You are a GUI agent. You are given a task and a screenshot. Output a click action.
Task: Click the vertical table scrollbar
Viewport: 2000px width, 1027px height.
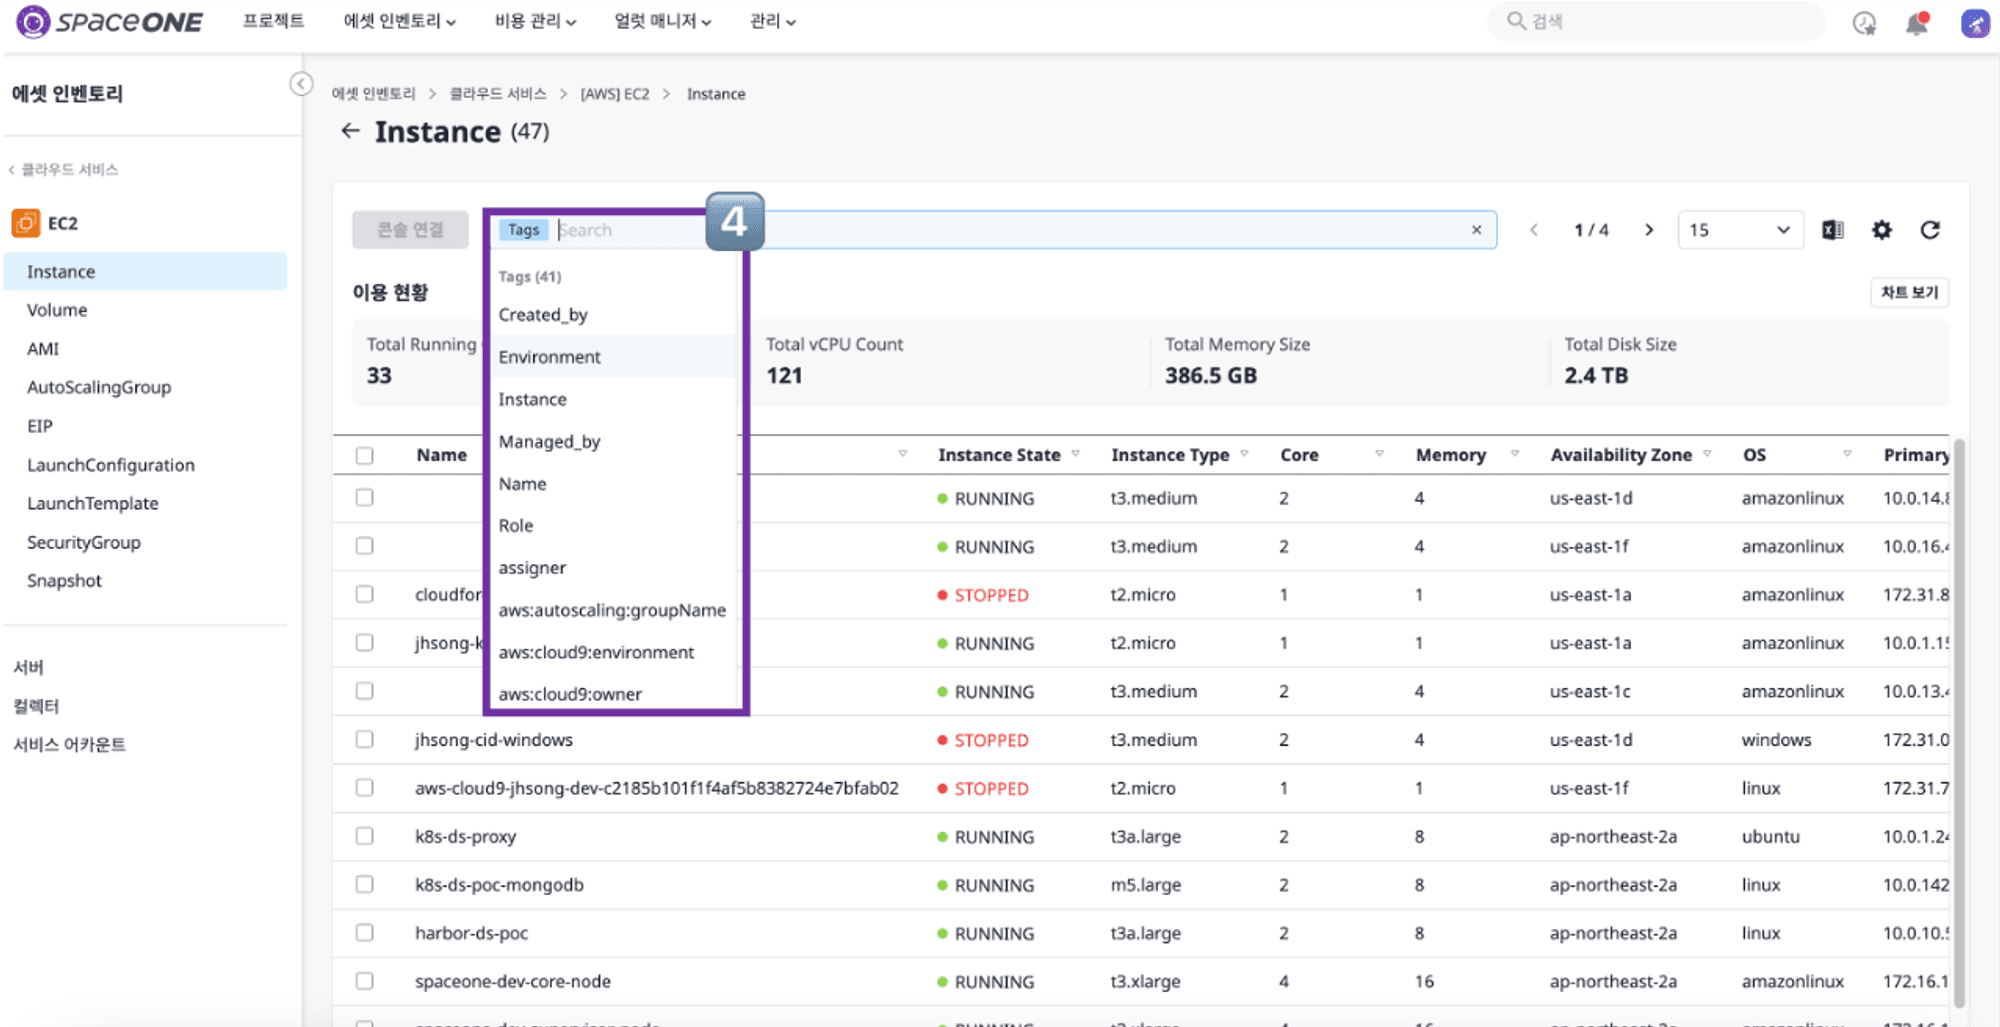(x=1959, y=720)
